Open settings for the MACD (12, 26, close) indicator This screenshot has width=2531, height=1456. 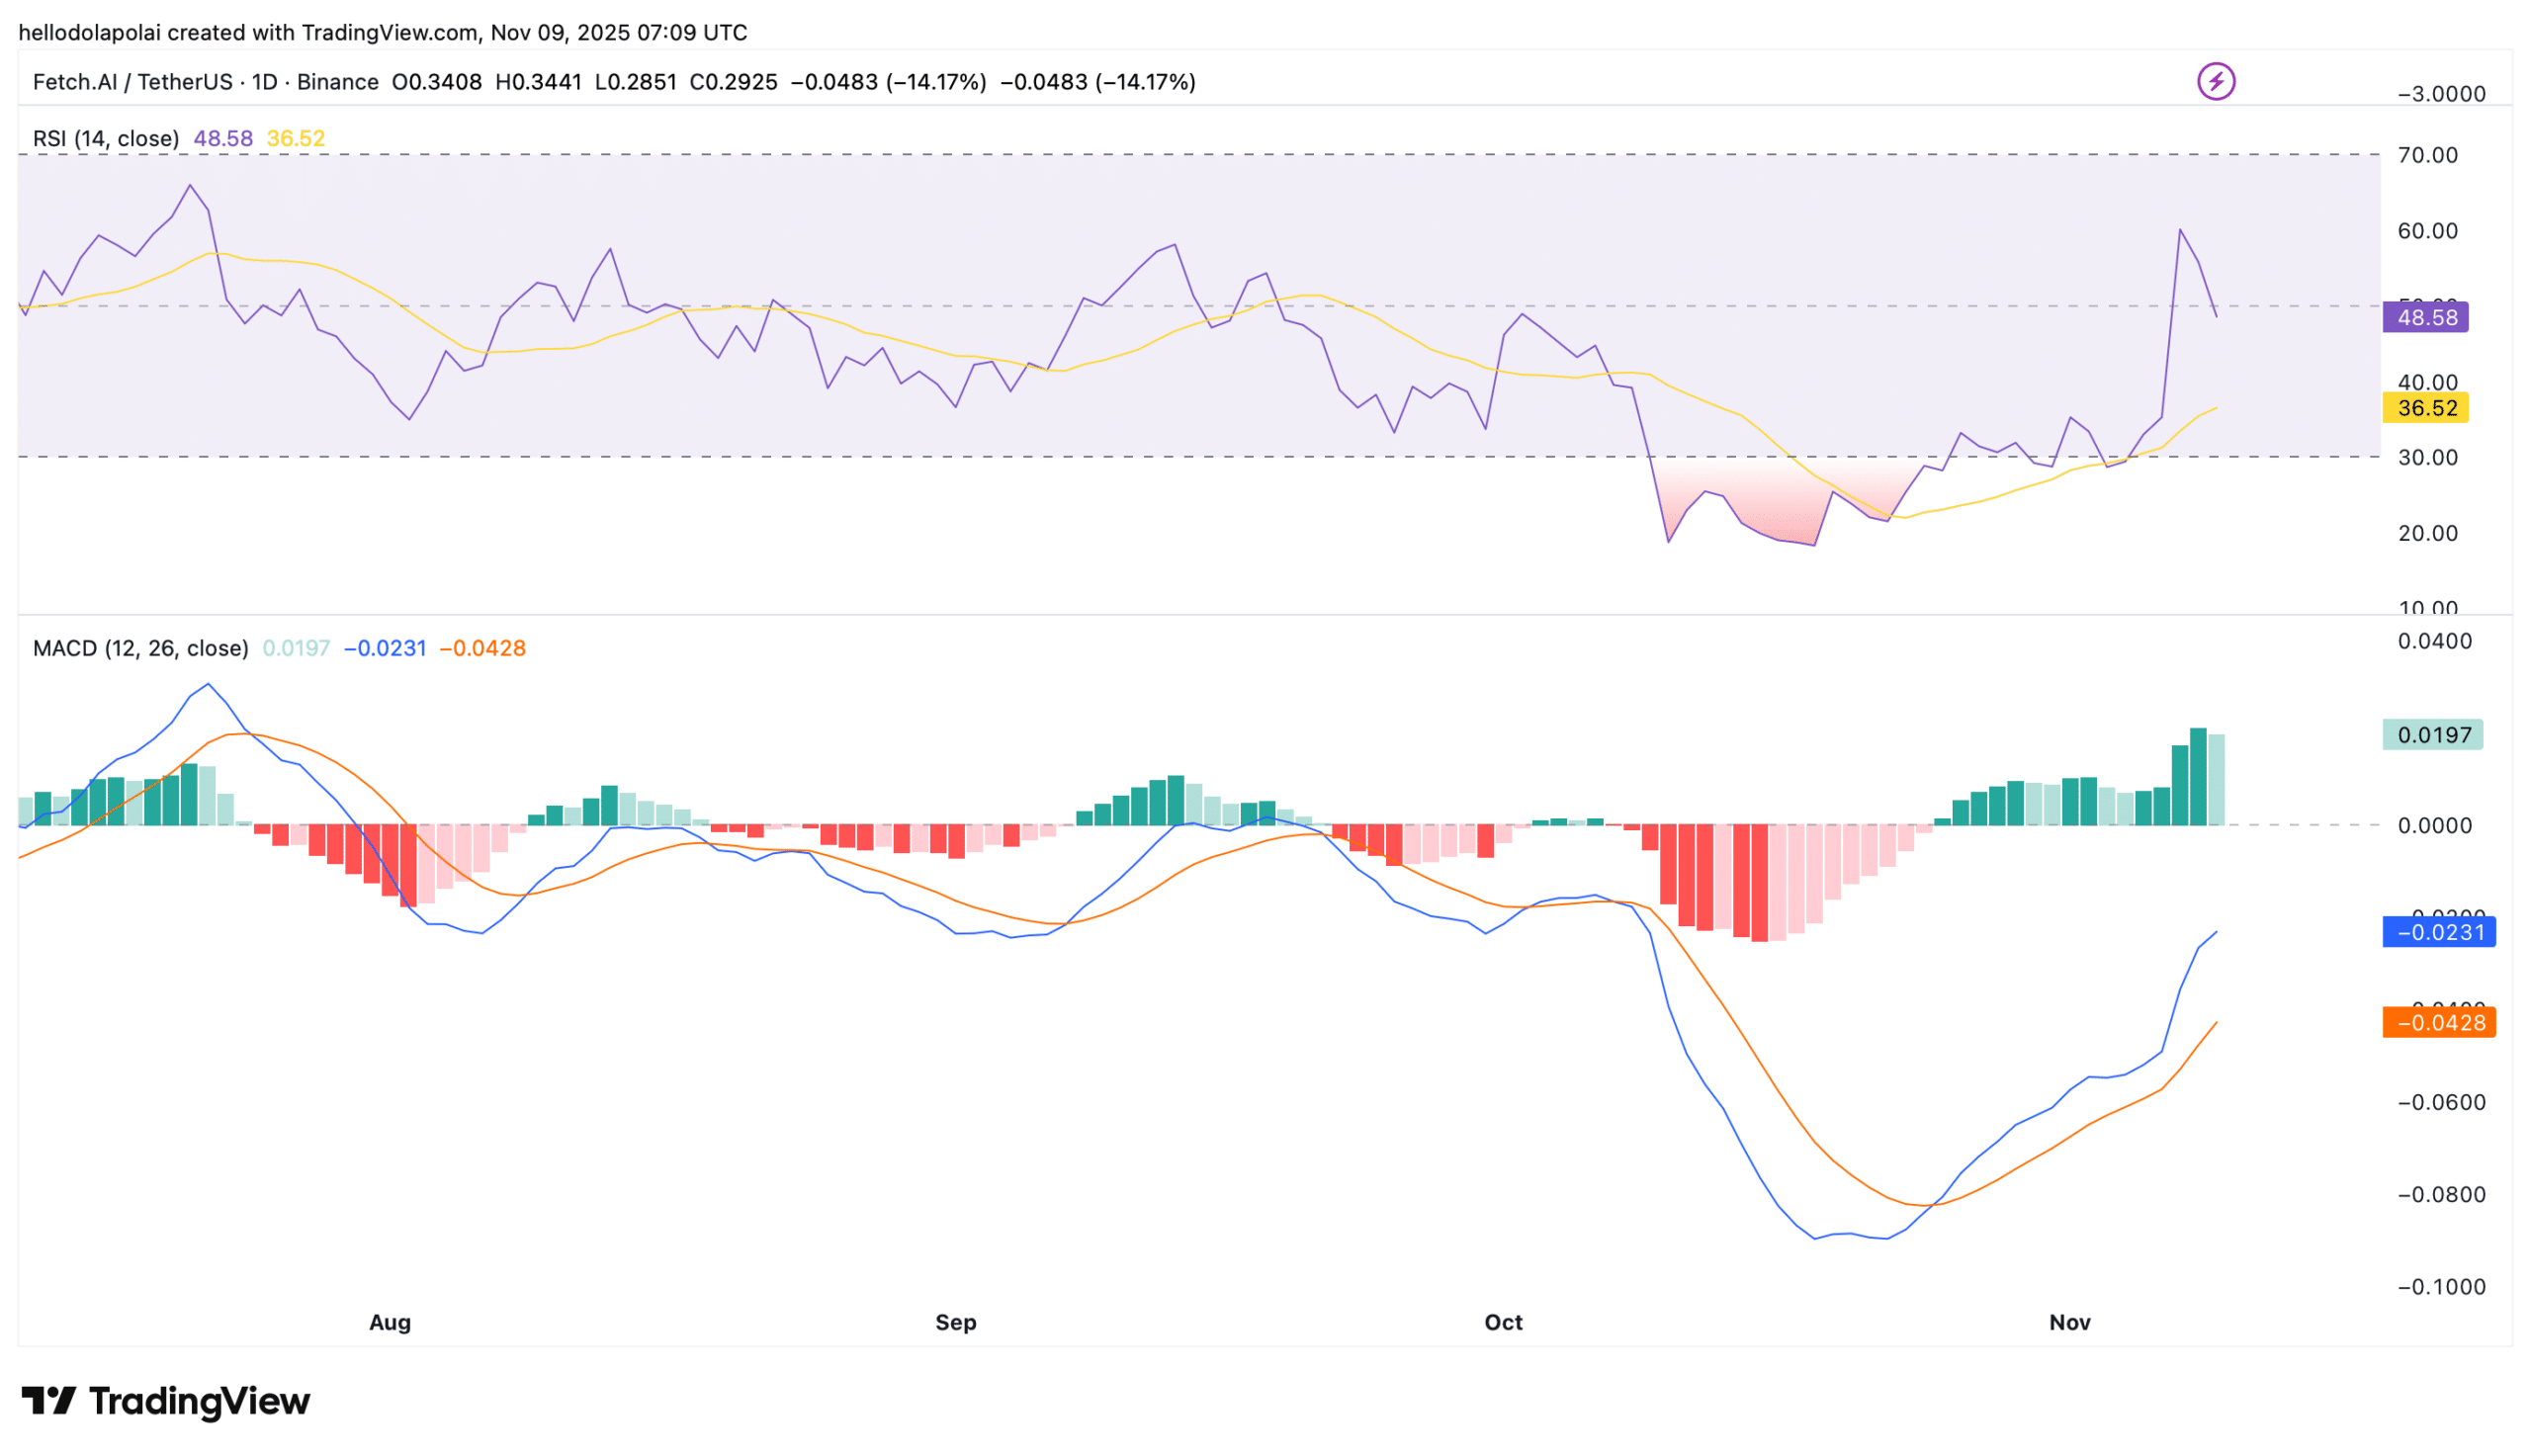point(140,648)
